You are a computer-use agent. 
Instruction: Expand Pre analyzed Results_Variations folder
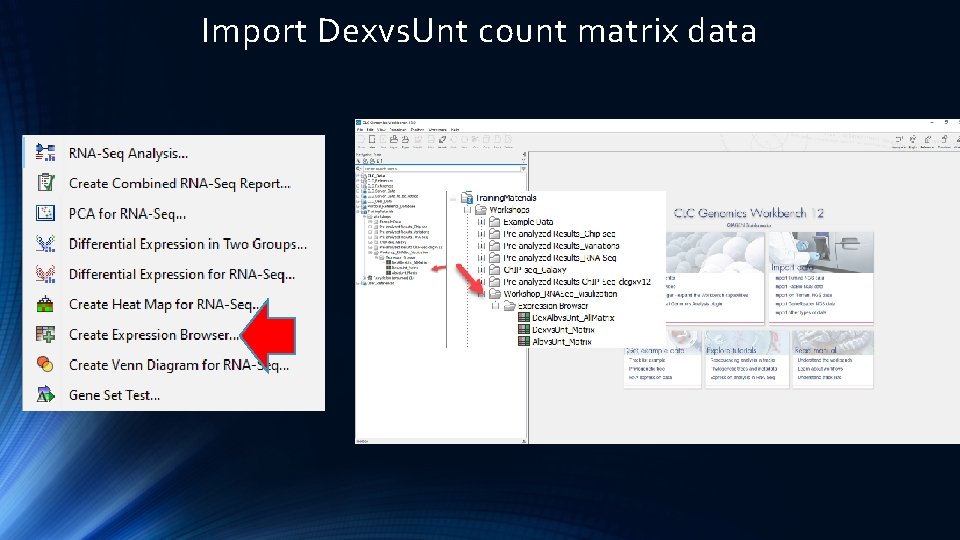(x=481, y=246)
